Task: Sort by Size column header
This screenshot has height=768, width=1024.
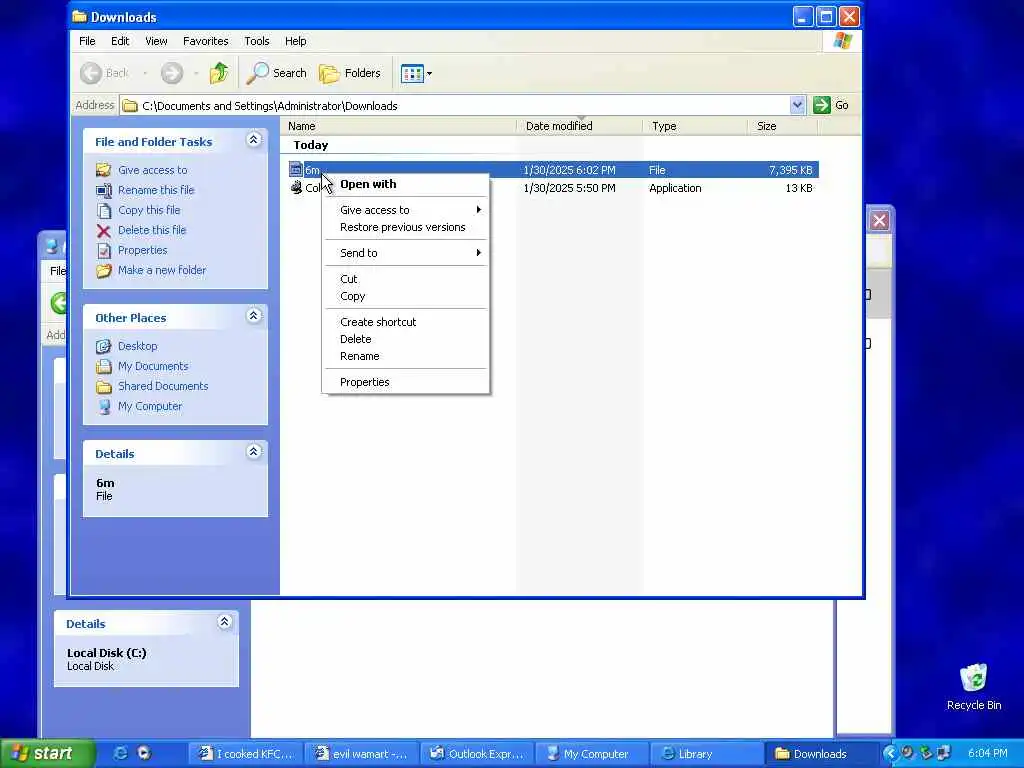Action: [782, 126]
